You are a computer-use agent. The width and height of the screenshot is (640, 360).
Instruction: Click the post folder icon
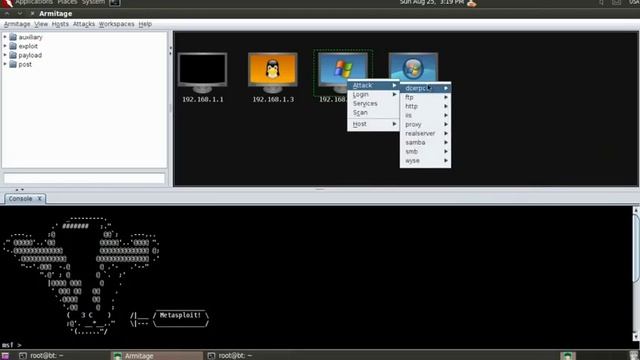tap(13, 64)
